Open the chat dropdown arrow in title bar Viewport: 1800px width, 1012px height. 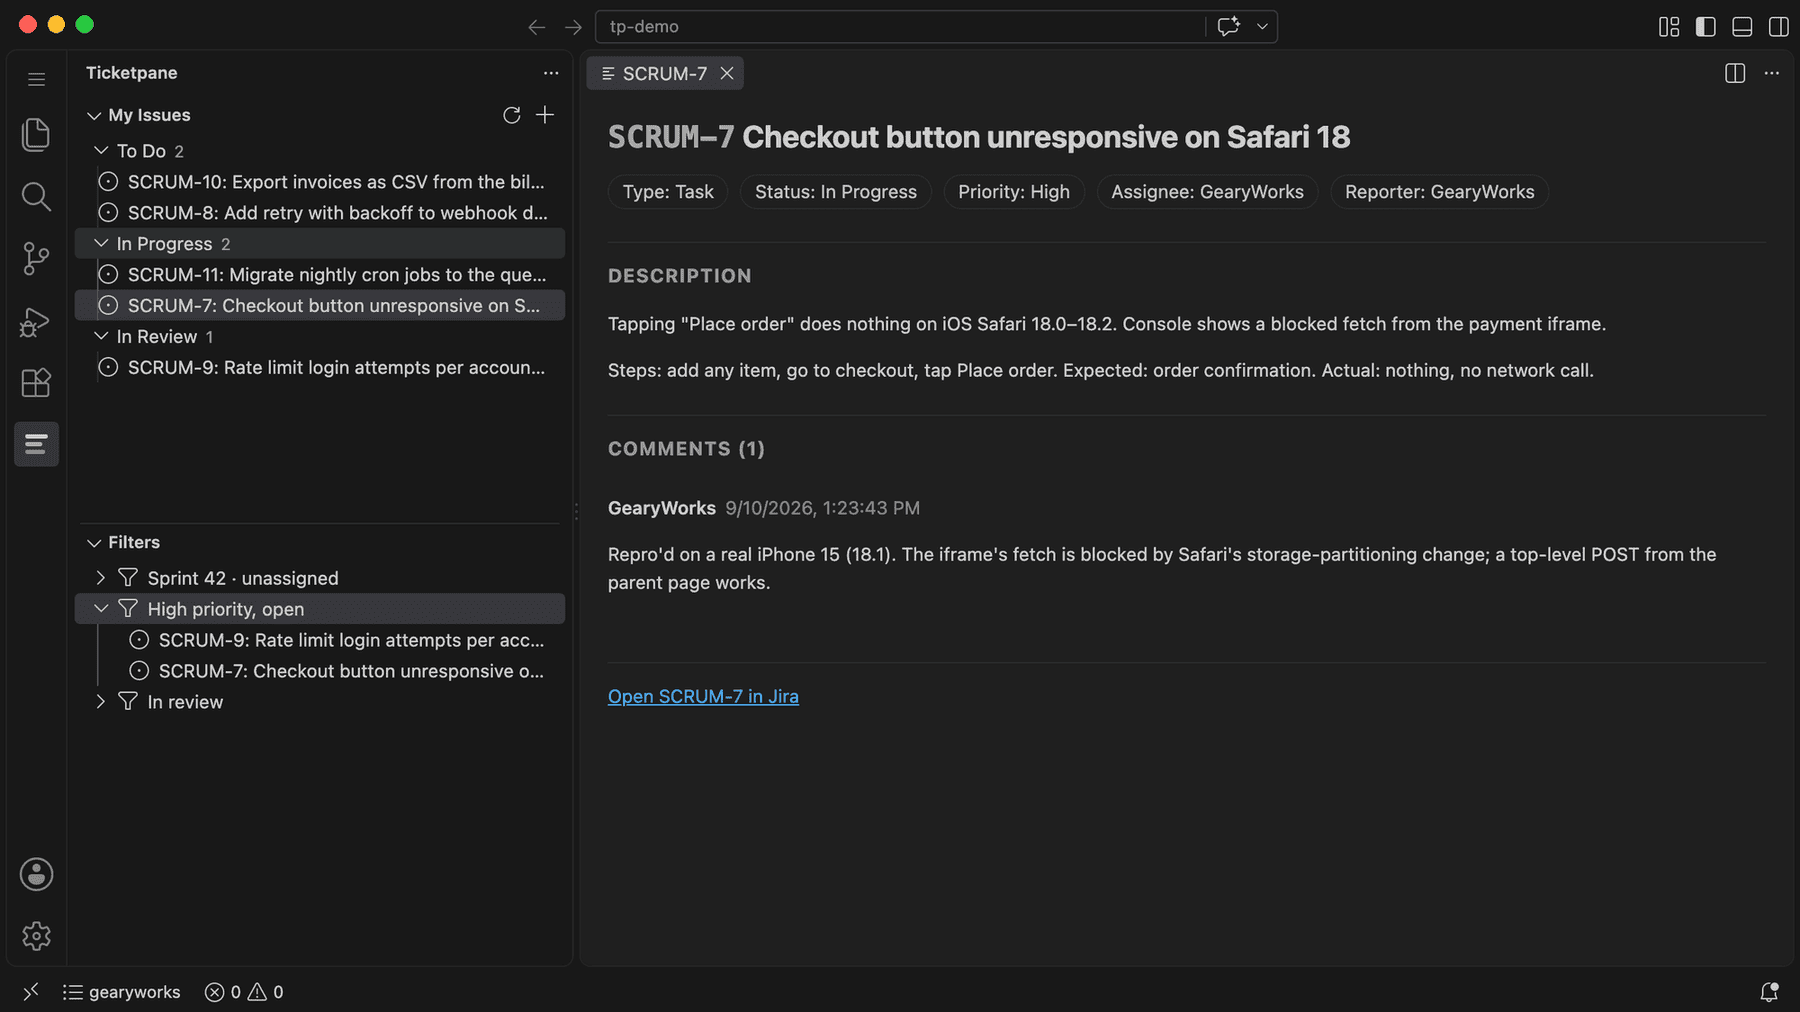coord(1262,26)
